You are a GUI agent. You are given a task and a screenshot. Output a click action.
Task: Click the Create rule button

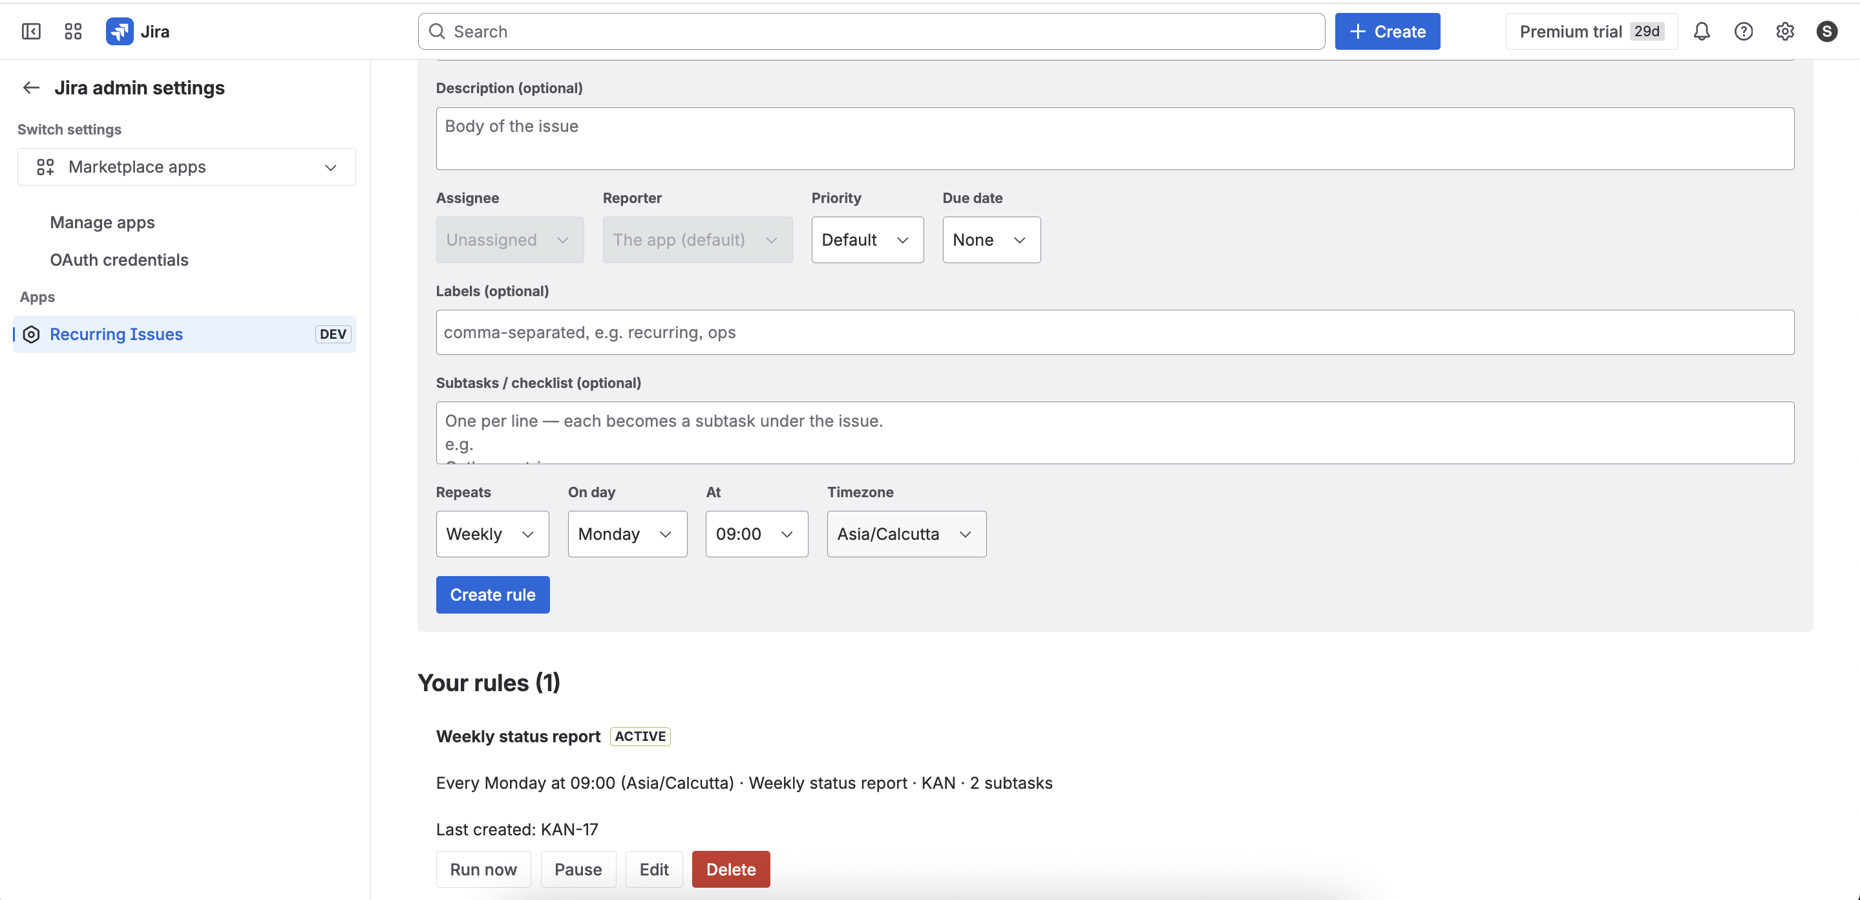492,595
